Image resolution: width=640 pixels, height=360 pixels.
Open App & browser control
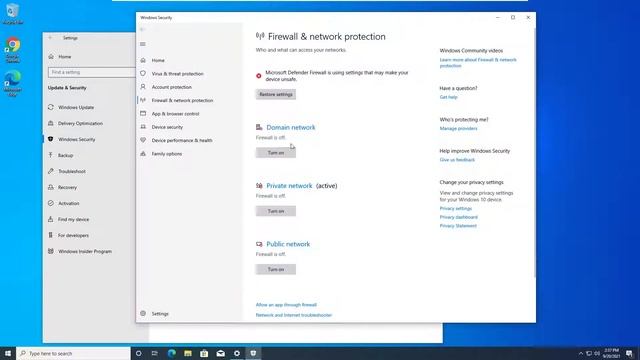pyautogui.click(x=176, y=114)
